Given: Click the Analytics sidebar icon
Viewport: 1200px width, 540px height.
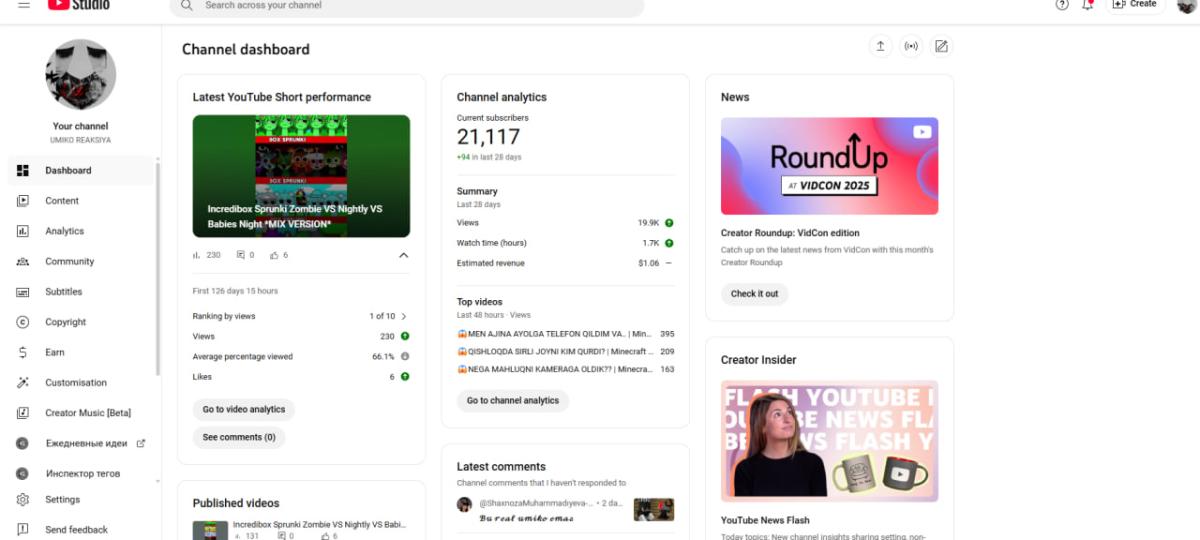Looking at the screenshot, I should 23,231.
